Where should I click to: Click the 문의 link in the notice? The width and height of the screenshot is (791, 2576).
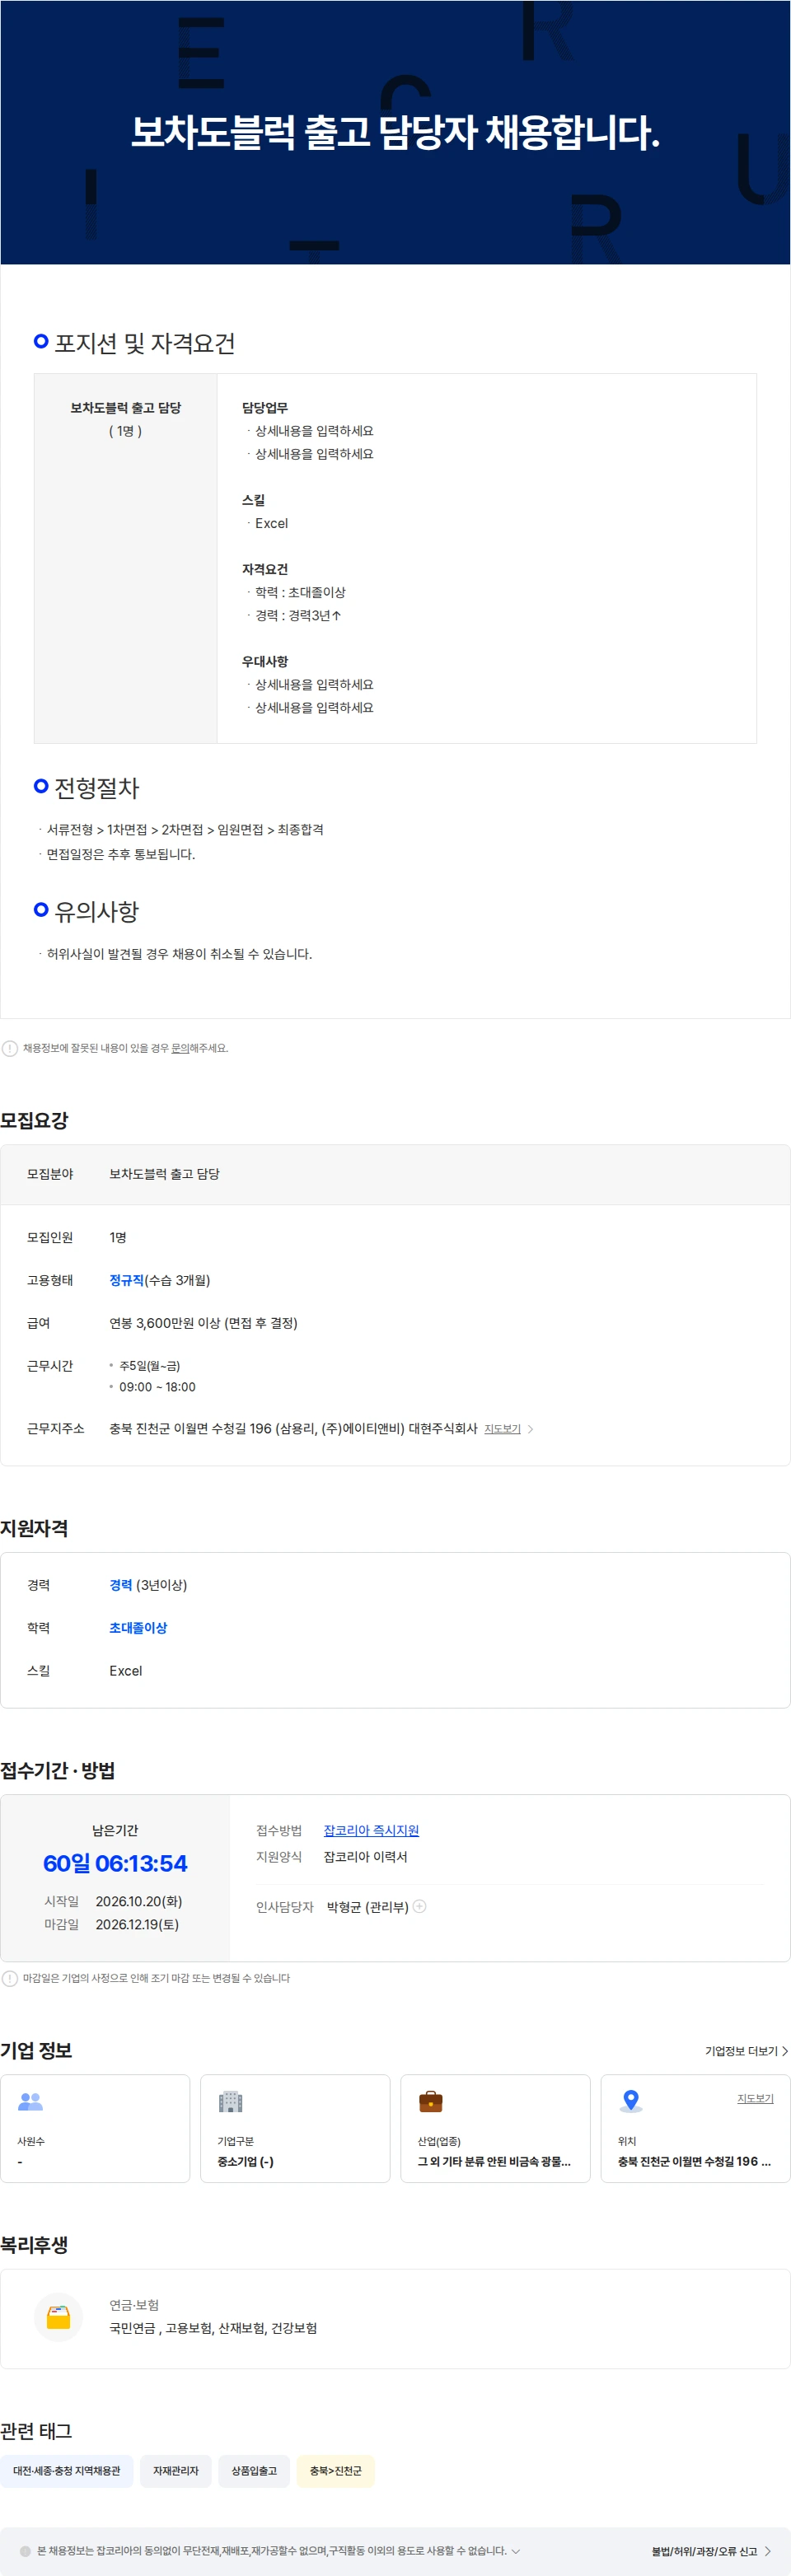(180, 1048)
